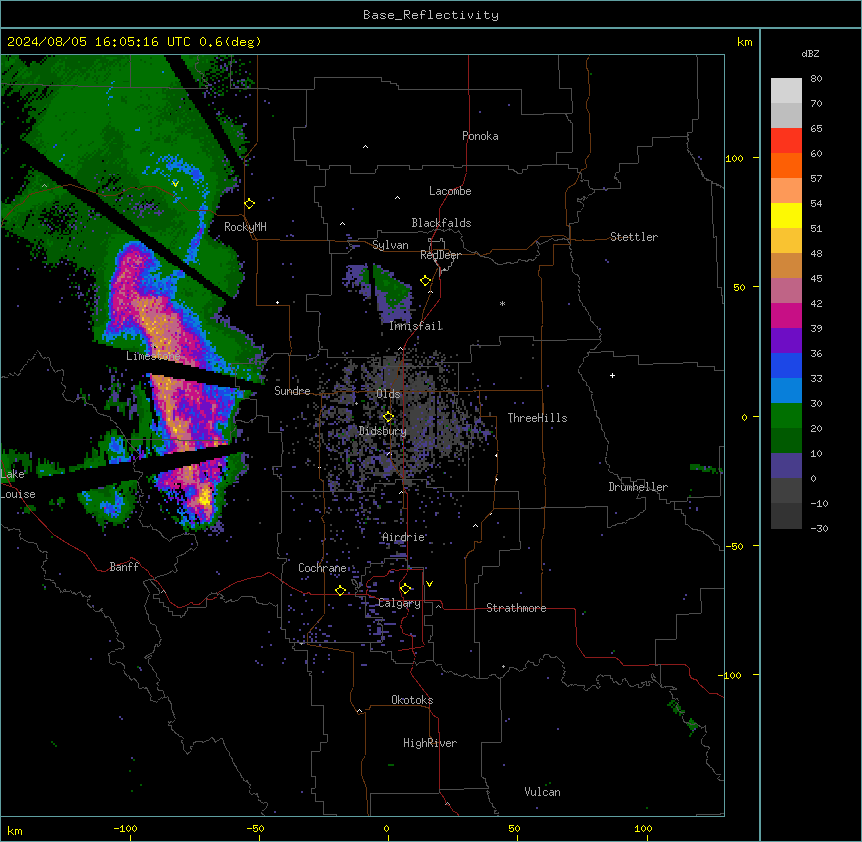
Task: Pick the light gray 70-80 dBZ legend swatch
Action: tap(786, 90)
